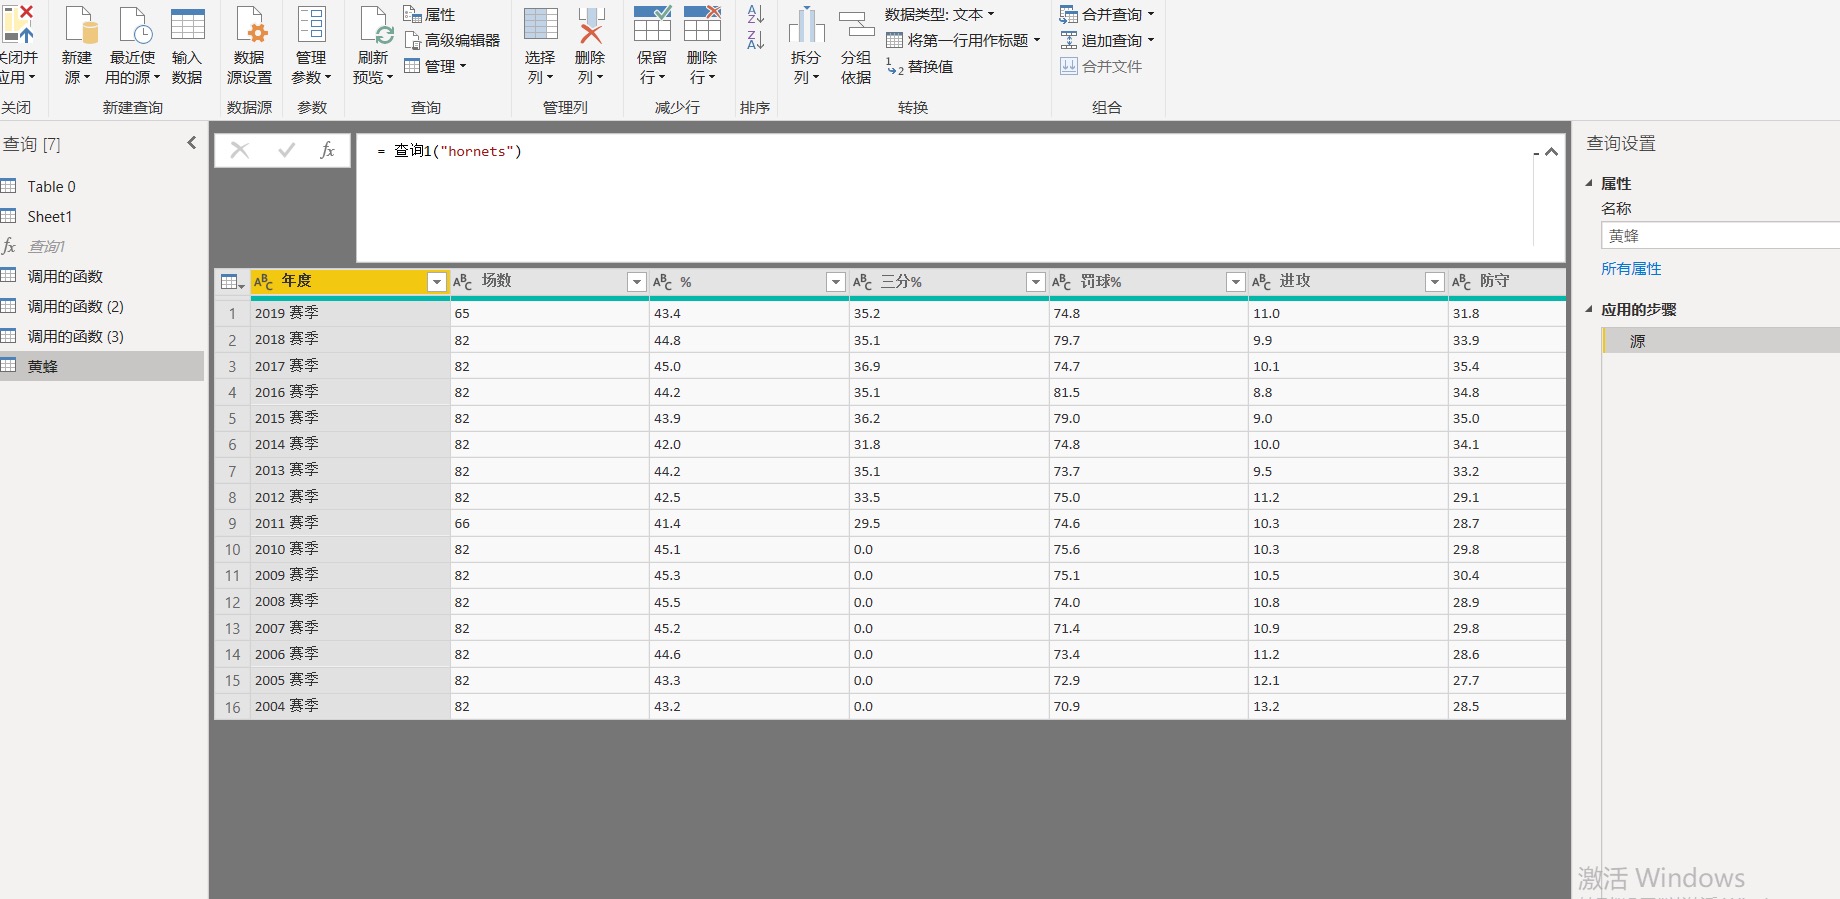Expand the 数据类型: 文本 dropdown

pos(939,14)
